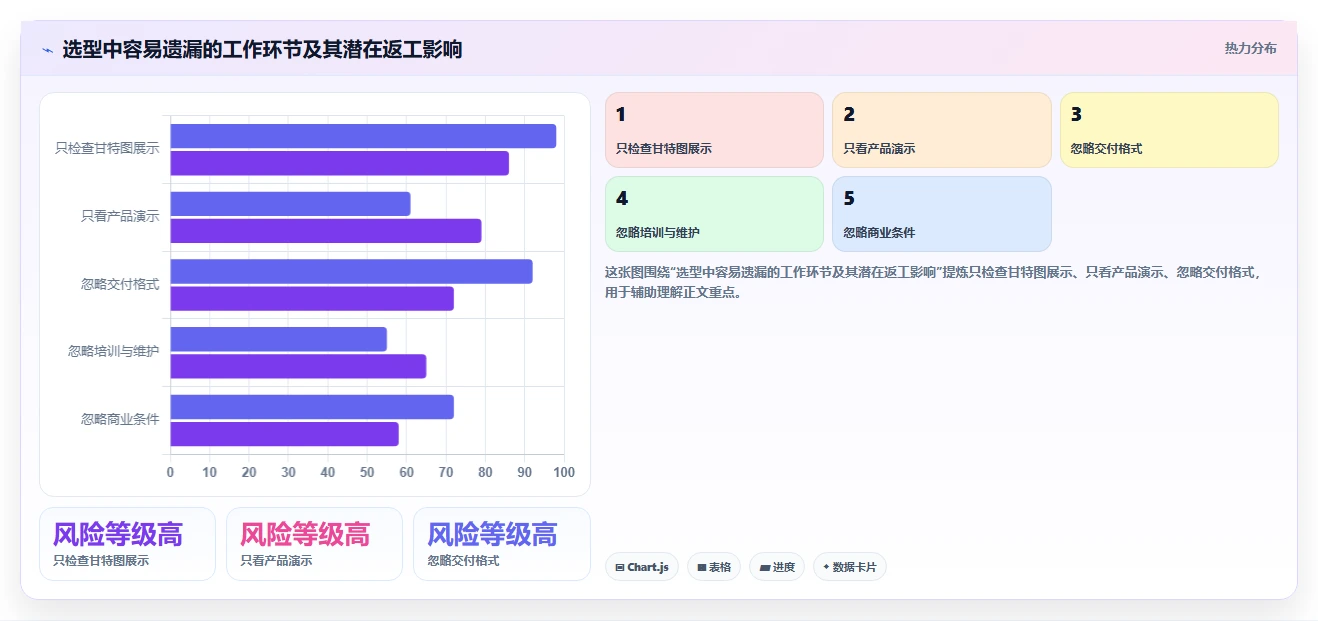Click the x-axis tick 80
The height and width of the screenshot is (621, 1318).
coord(486,472)
